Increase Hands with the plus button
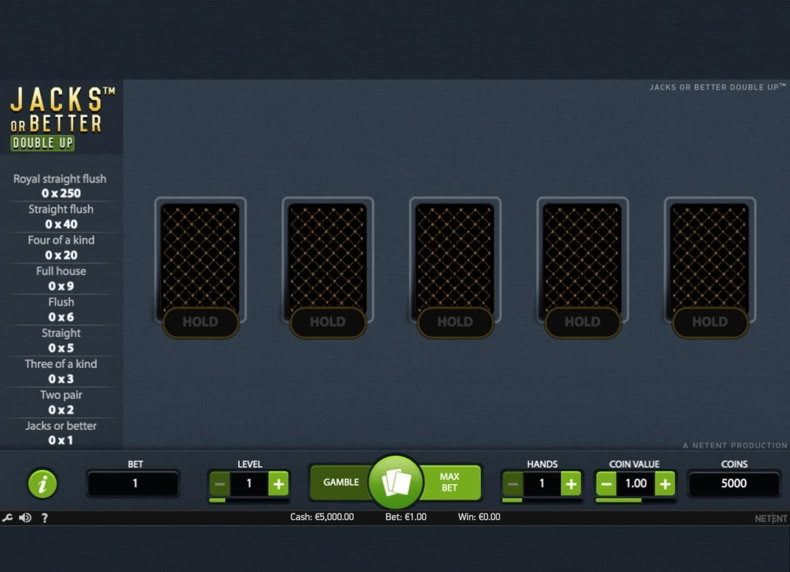Screen dimensions: 790x572 click(x=571, y=484)
